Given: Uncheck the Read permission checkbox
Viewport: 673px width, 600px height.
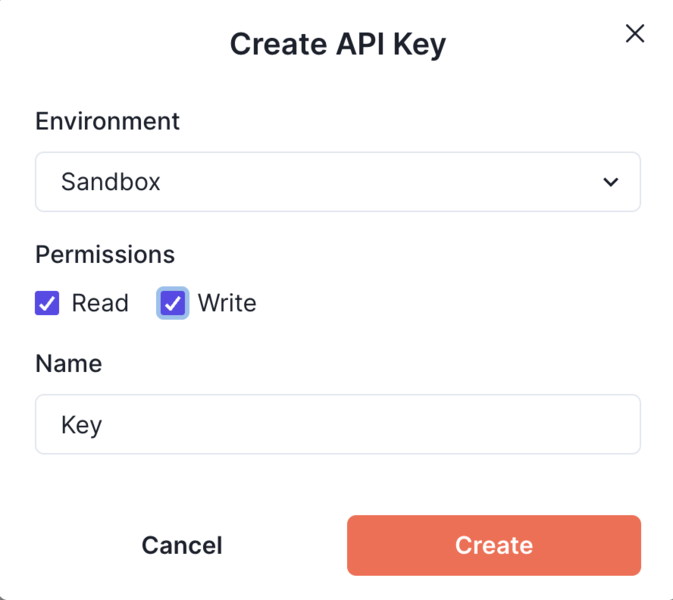Looking at the screenshot, I should tap(47, 303).
